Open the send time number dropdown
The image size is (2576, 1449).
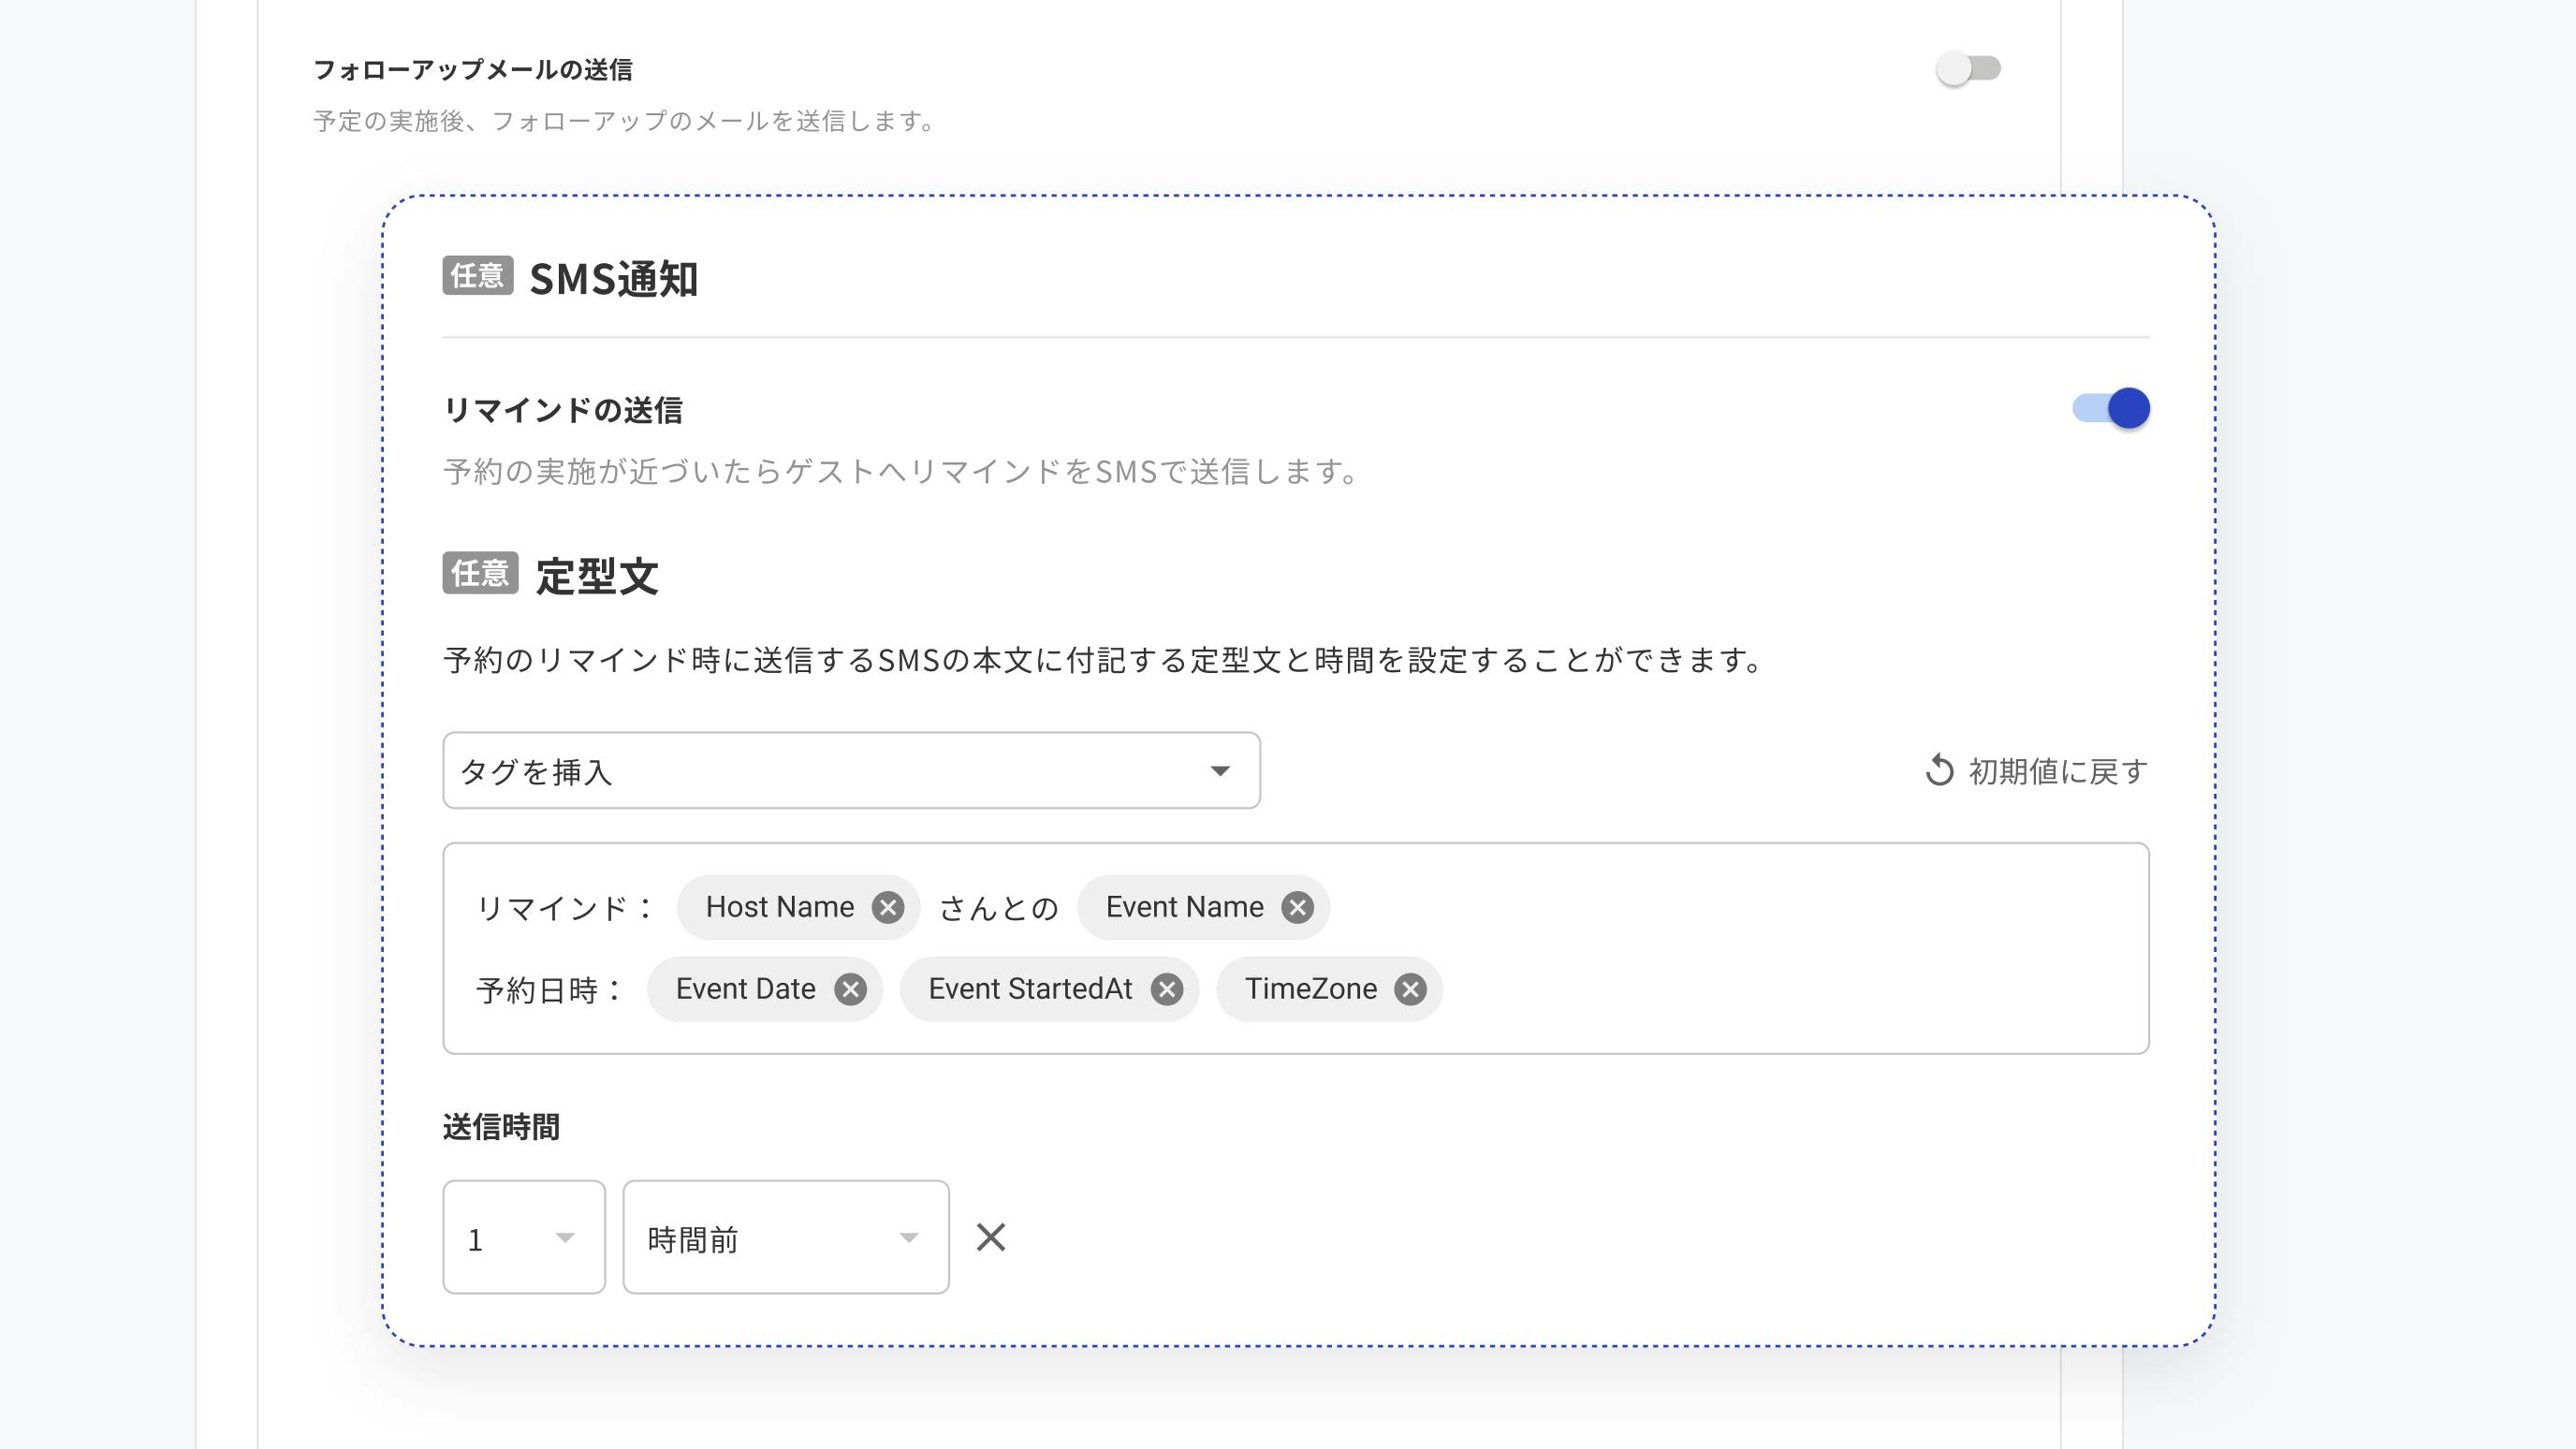(524, 1237)
